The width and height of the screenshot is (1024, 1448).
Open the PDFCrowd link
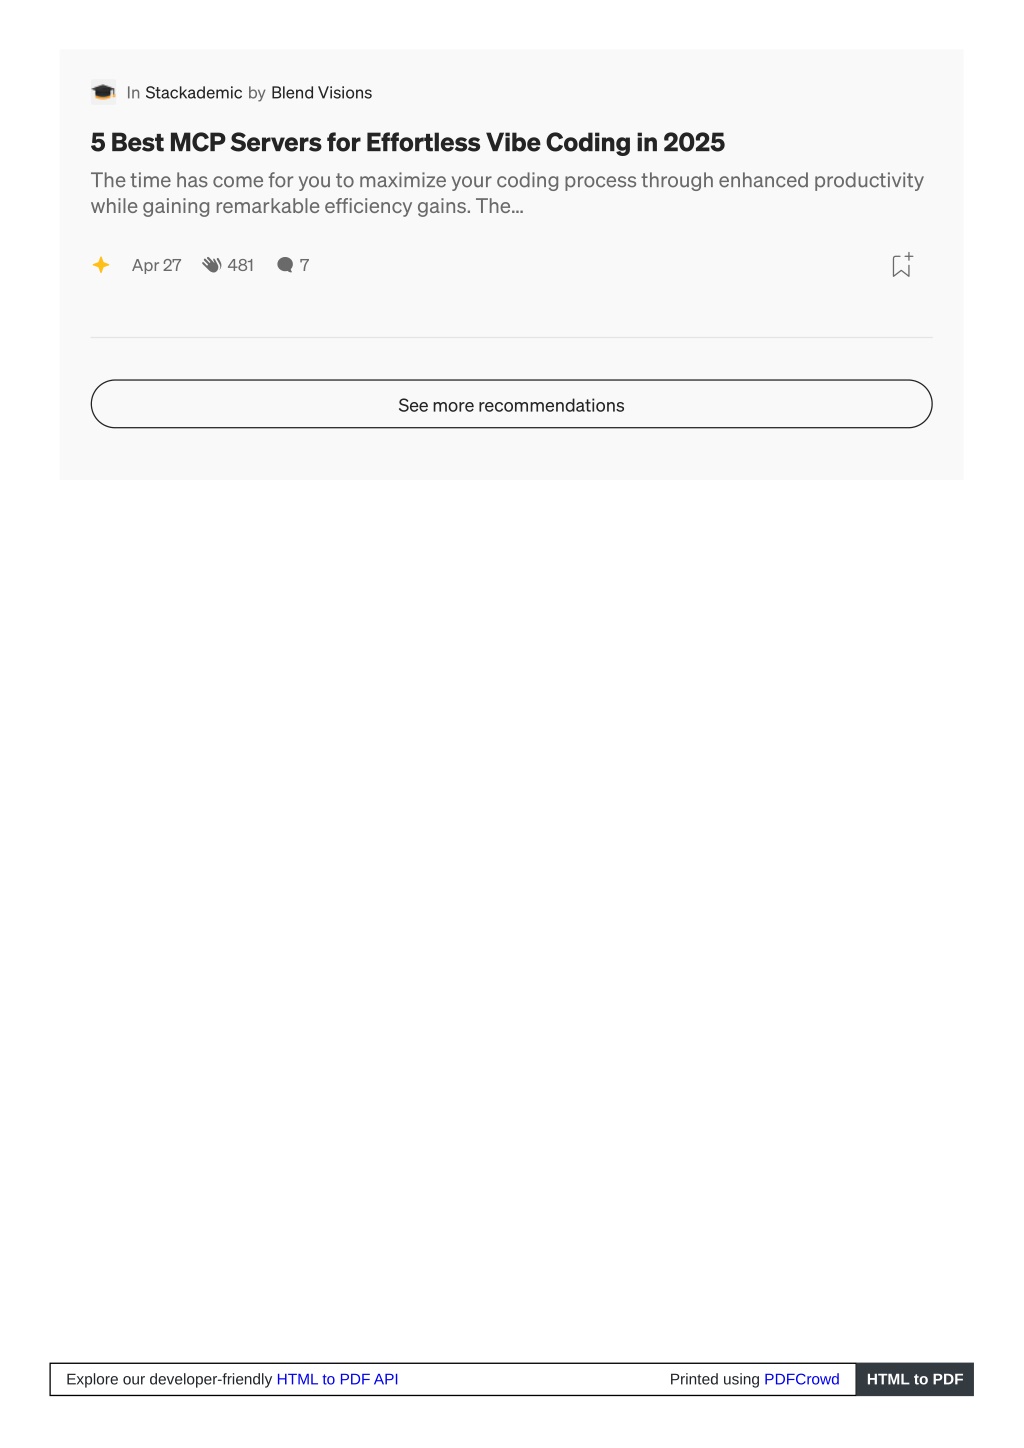coord(802,1379)
